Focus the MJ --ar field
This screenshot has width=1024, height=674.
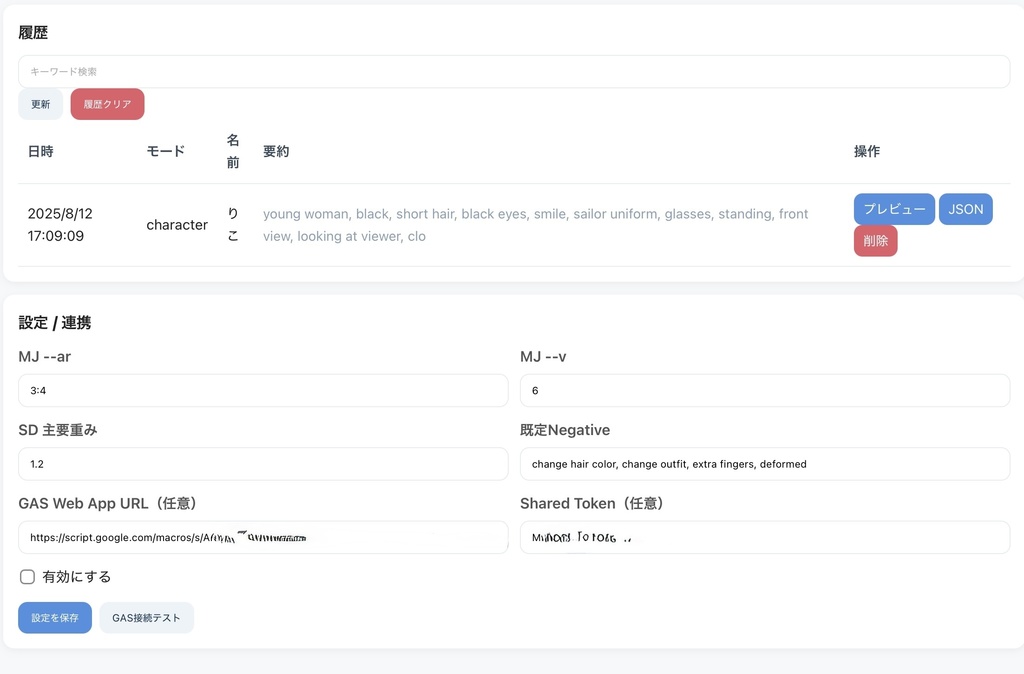pyautogui.click(x=263, y=391)
